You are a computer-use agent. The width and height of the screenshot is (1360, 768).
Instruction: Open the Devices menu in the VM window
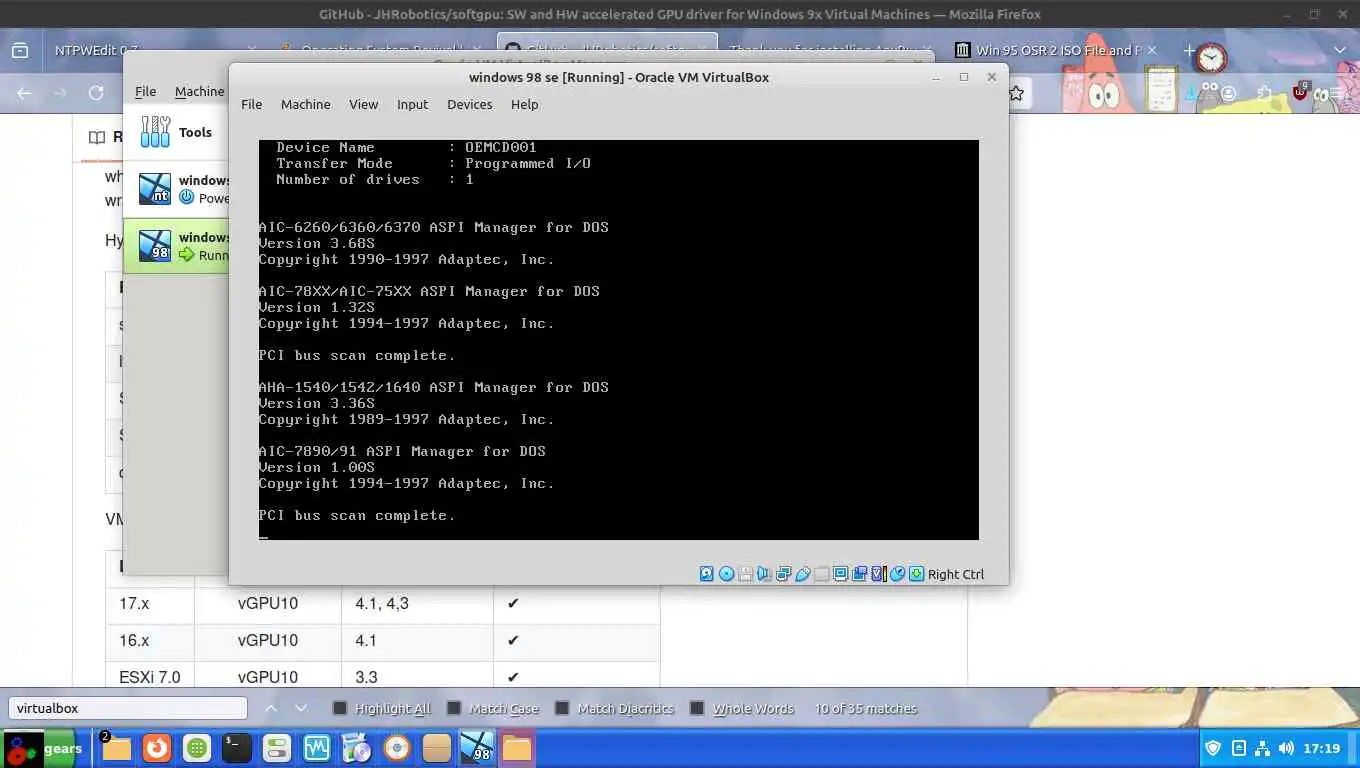coord(469,104)
